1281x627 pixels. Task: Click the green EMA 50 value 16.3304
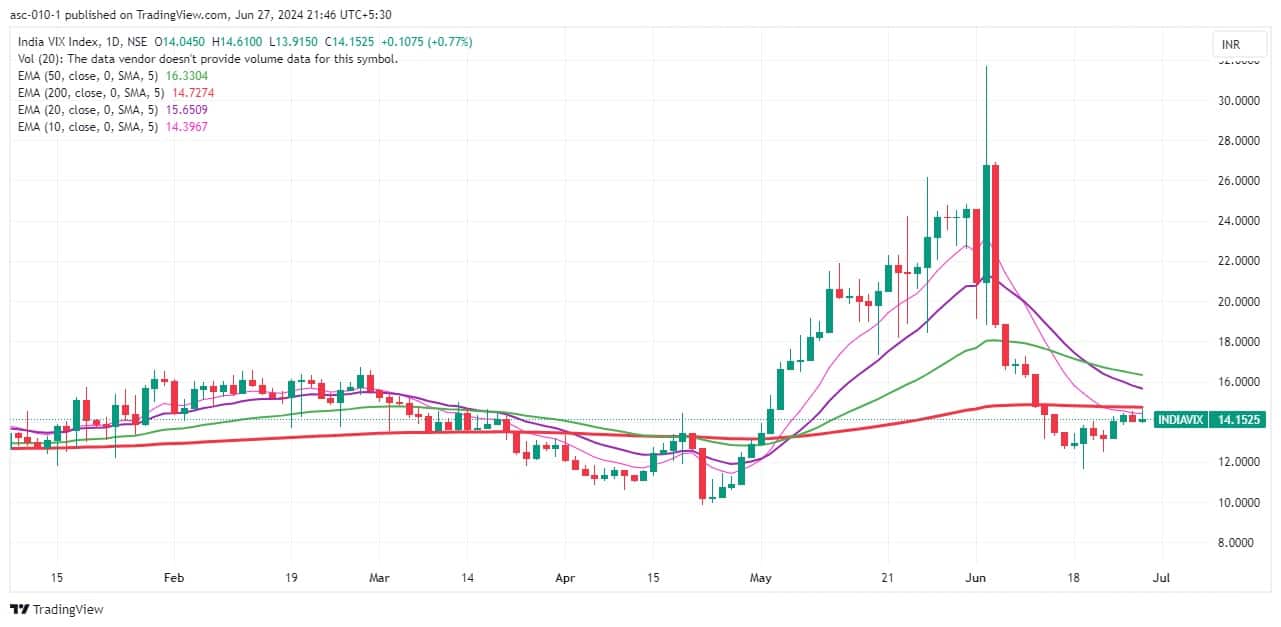point(188,76)
